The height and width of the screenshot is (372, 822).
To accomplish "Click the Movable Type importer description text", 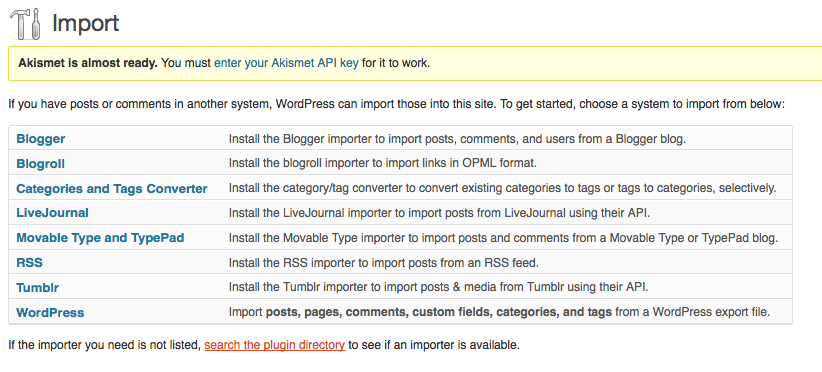I will 503,238.
